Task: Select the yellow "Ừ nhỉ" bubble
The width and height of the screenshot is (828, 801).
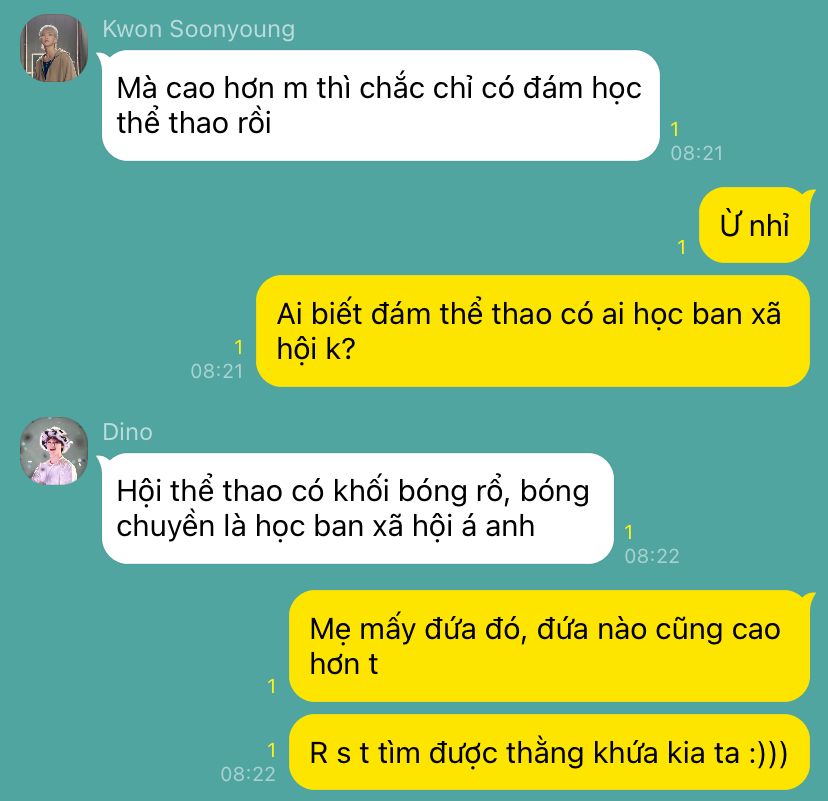Action: [754, 225]
